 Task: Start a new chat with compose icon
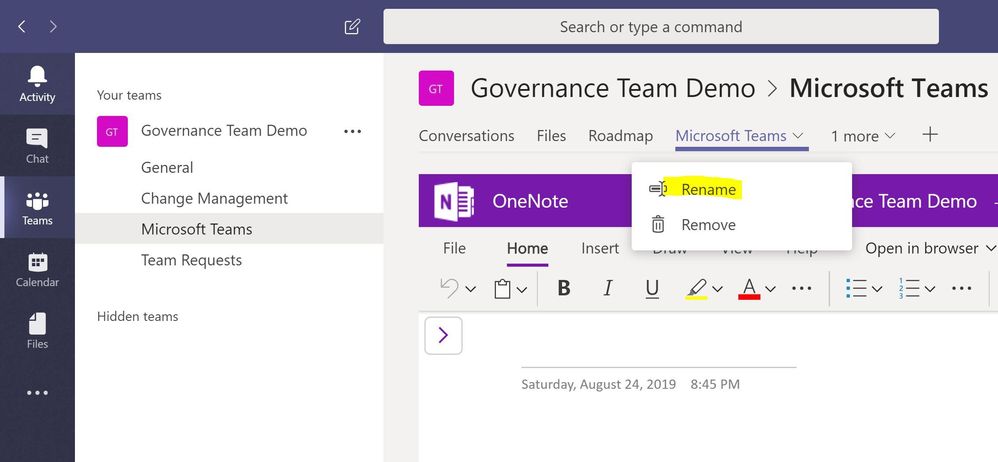click(352, 27)
